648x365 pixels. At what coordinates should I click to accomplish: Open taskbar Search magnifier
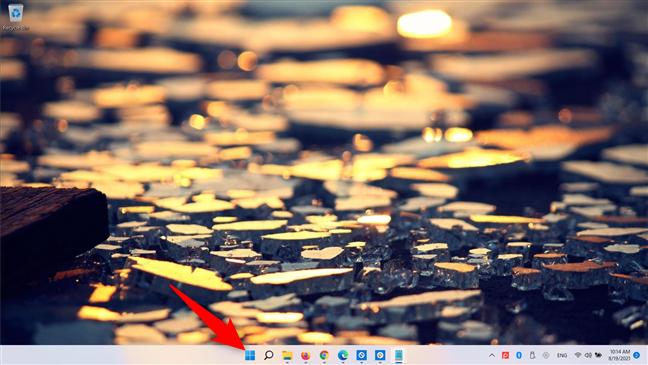tap(269, 355)
